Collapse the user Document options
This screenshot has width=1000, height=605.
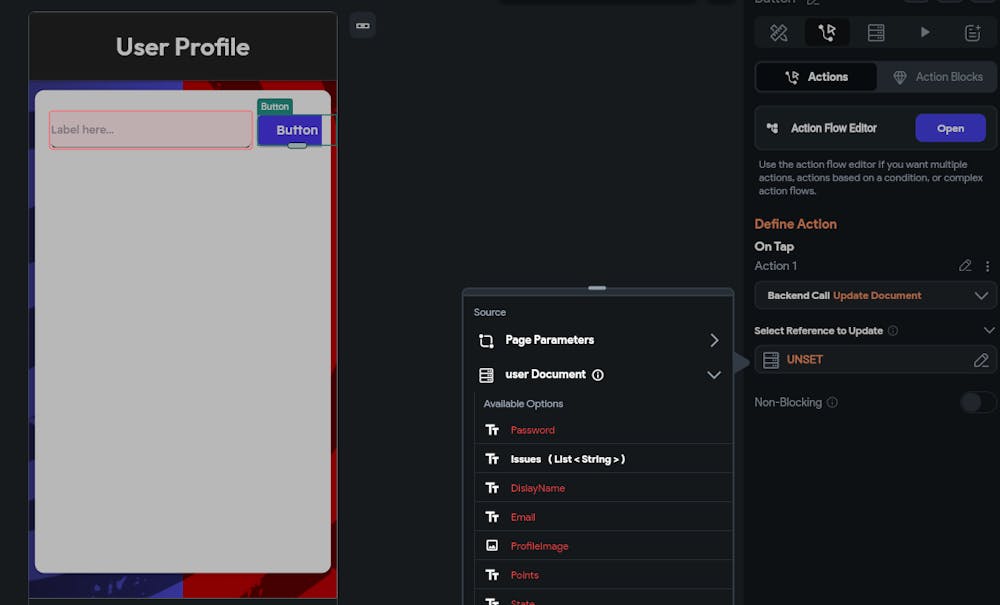[x=714, y=375]
